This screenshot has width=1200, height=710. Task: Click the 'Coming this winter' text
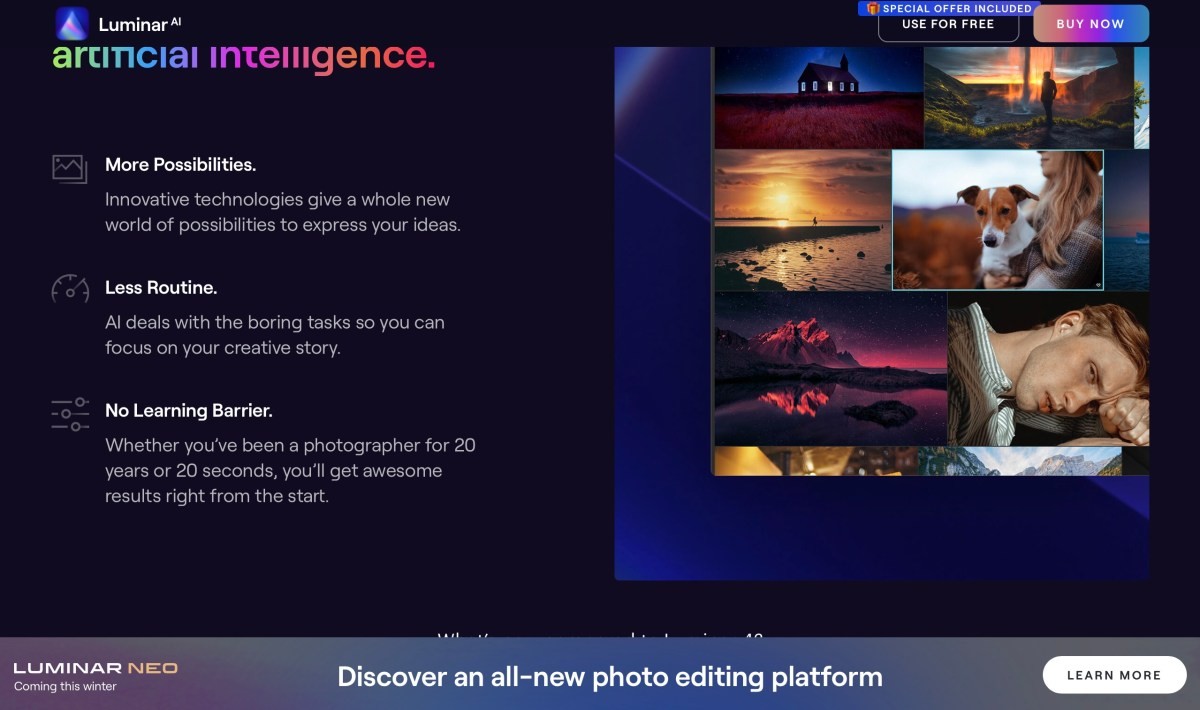point(65,687)
